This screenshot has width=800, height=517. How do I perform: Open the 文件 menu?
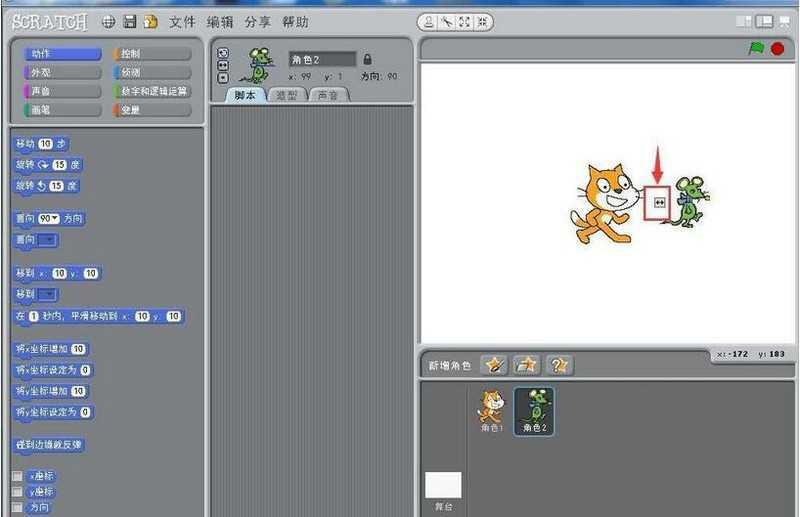pos(182,21)
